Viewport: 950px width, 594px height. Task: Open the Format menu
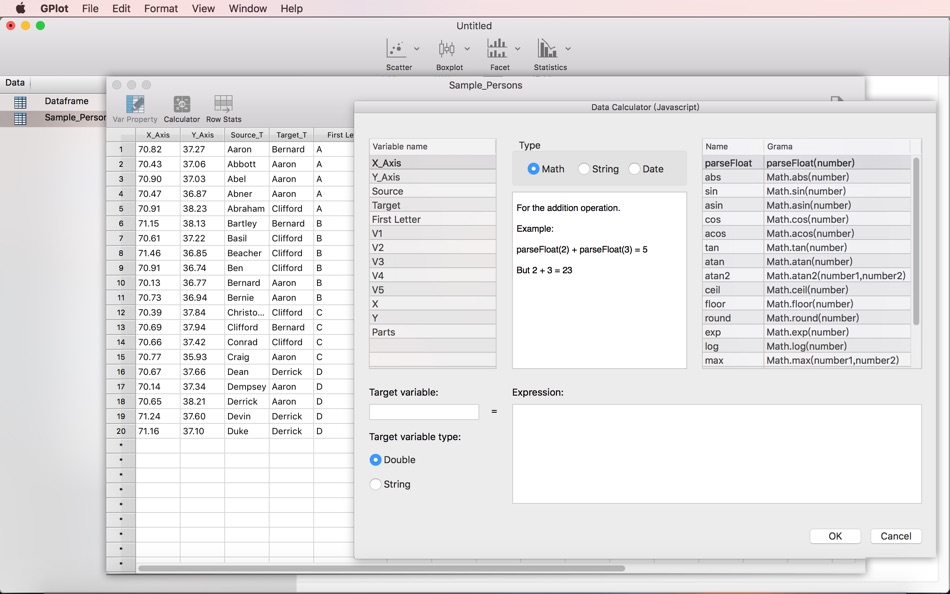tap(160, 8)
